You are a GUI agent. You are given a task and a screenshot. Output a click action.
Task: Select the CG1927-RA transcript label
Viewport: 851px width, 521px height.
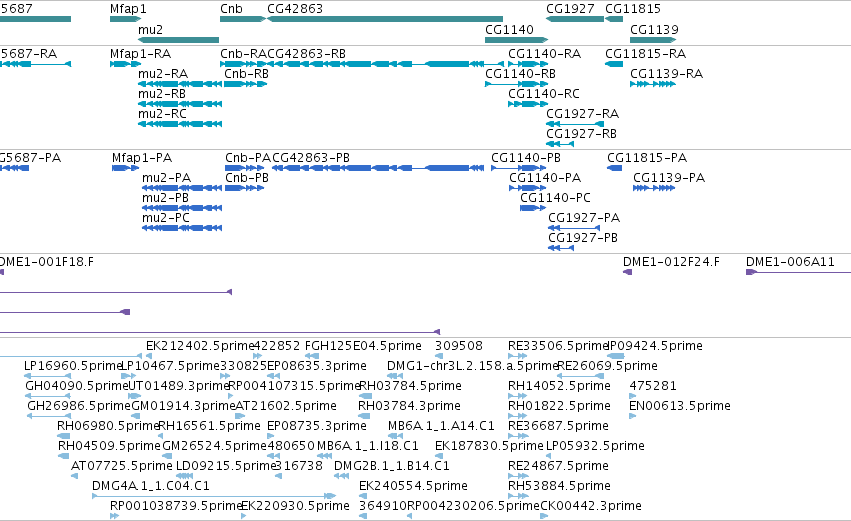[x=582, y=114]
